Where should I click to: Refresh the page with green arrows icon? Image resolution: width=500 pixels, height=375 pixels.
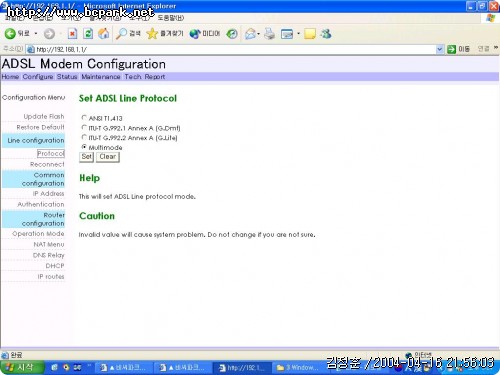(88, 34)
